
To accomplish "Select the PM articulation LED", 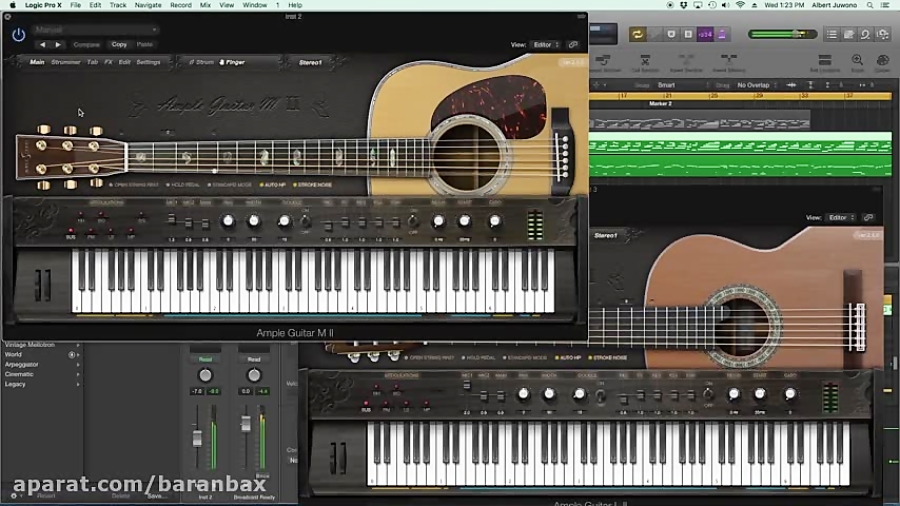I will point(91,231).
